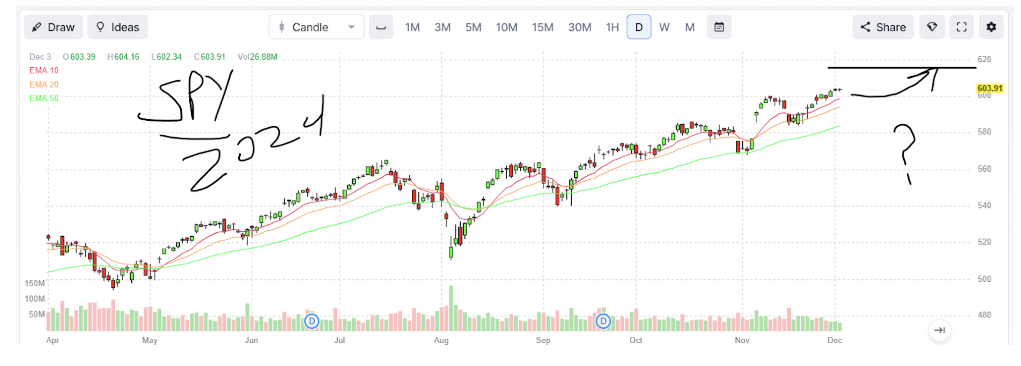Screen dimensions: 1021x366
Task: Select the 1H timeframe
Action: click(x=612, y=27)
